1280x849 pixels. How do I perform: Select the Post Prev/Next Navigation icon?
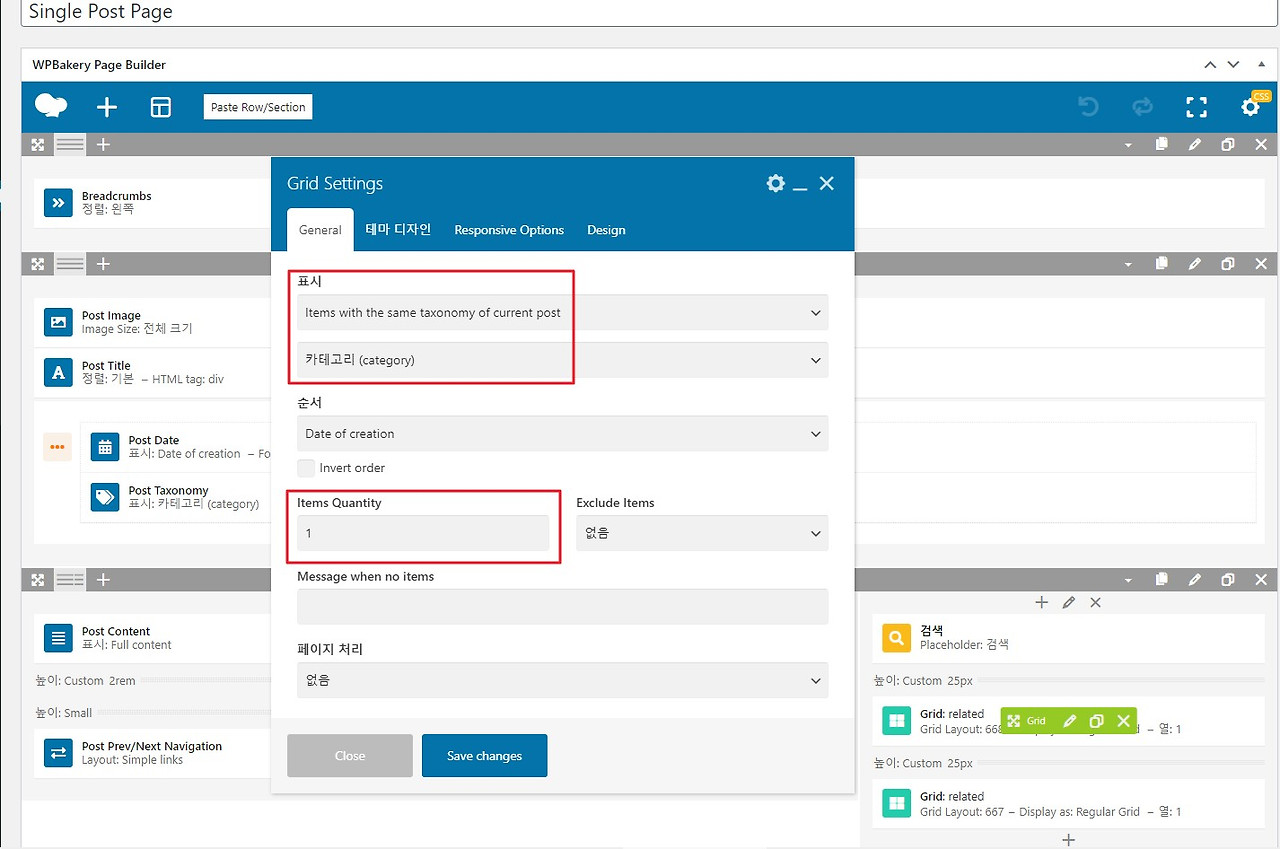click(x=59, y=752)
